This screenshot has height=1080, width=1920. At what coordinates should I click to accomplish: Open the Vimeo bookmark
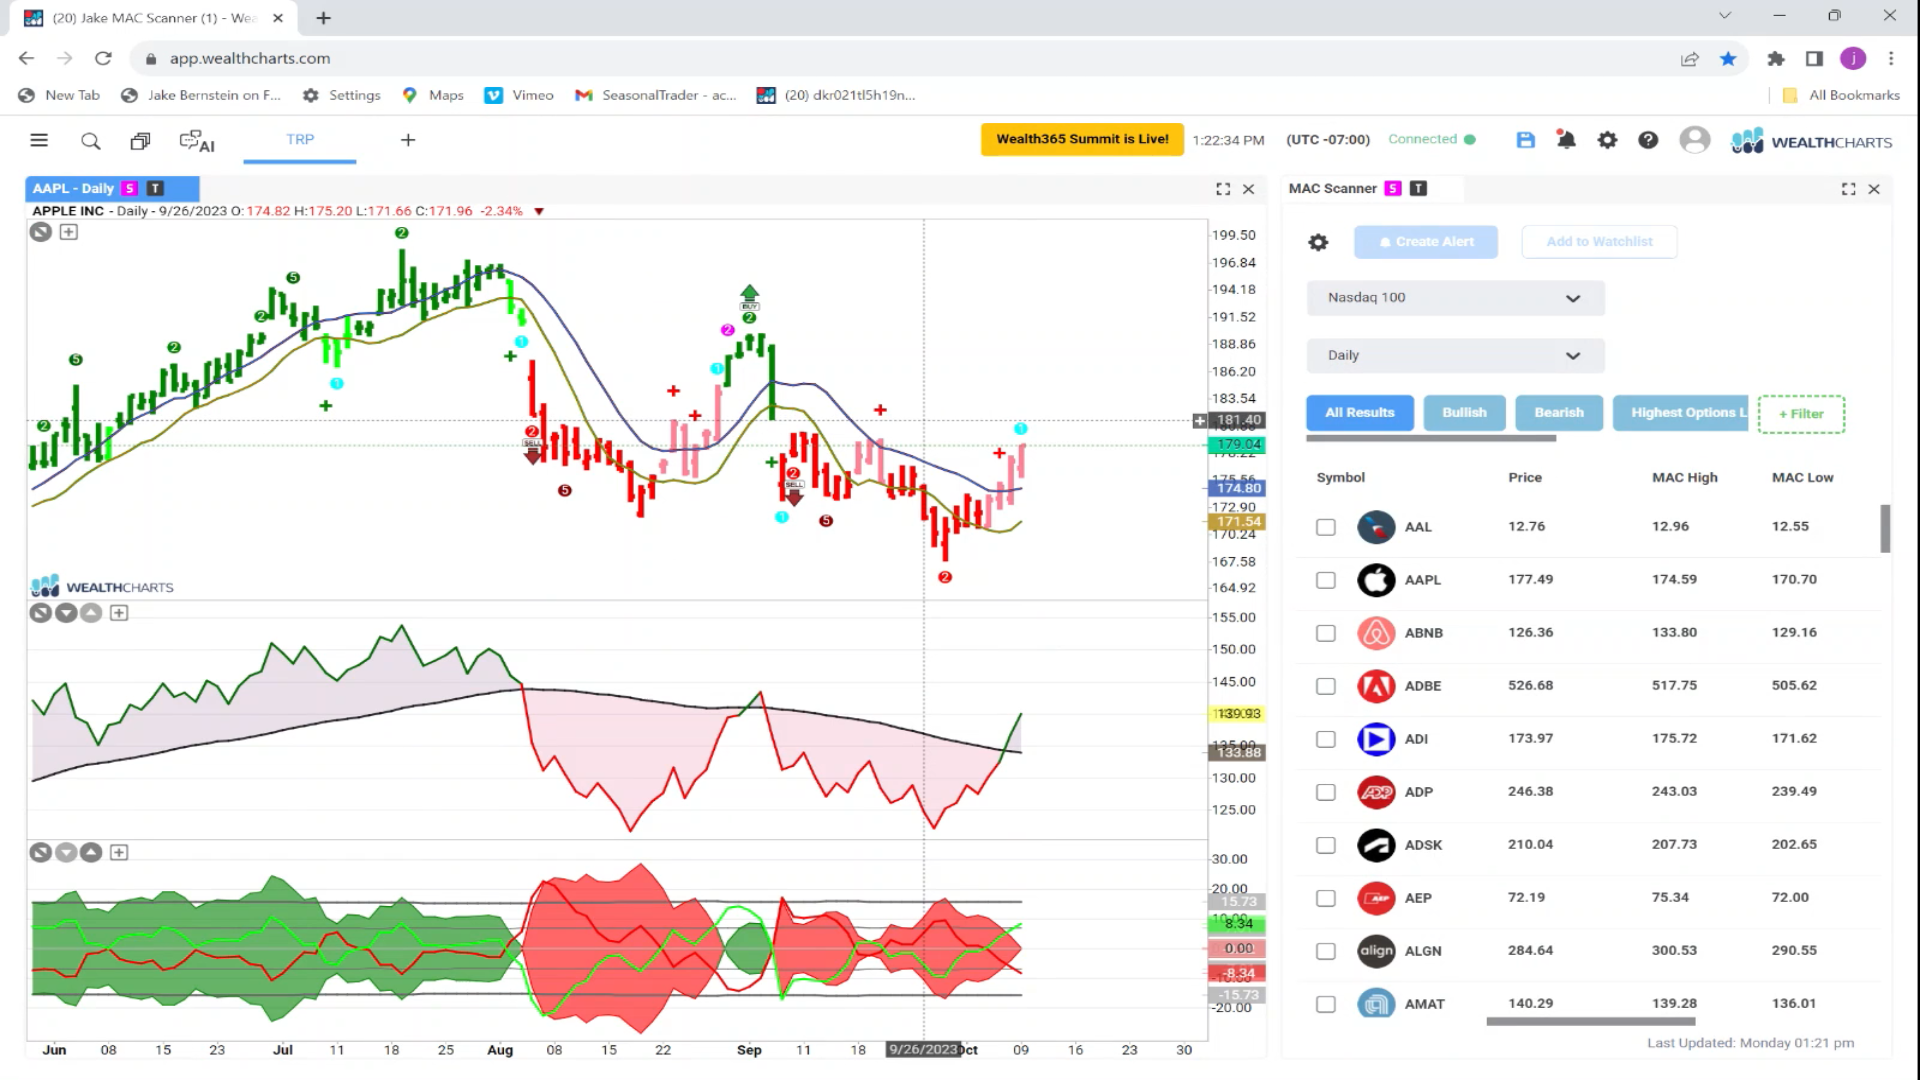[519, 96]
